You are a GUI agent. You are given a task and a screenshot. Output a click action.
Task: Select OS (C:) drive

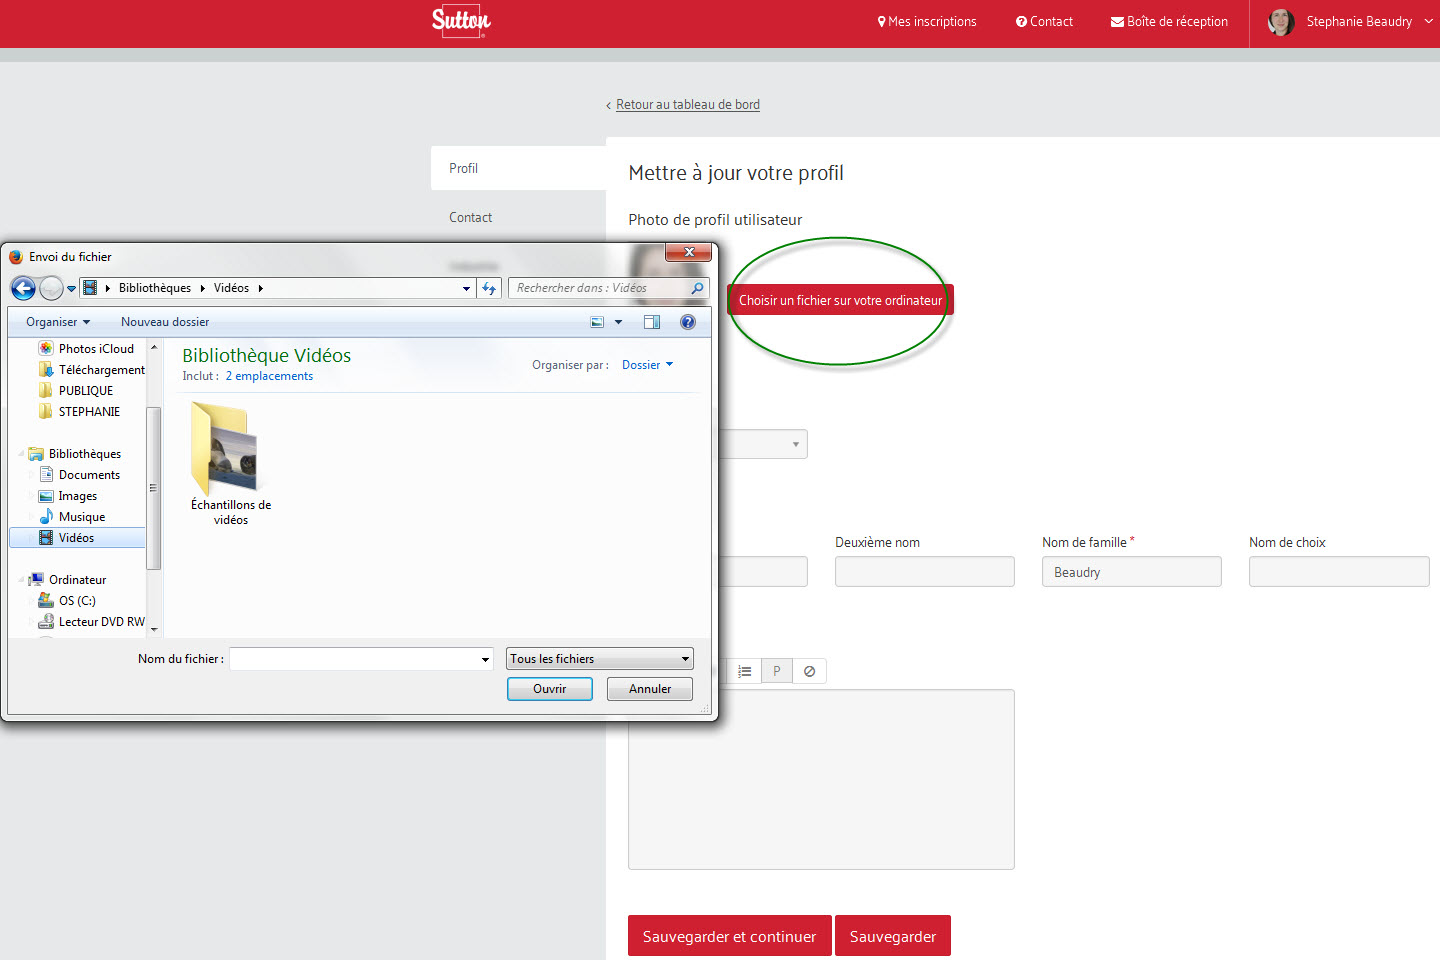click(x=67, y=601)
